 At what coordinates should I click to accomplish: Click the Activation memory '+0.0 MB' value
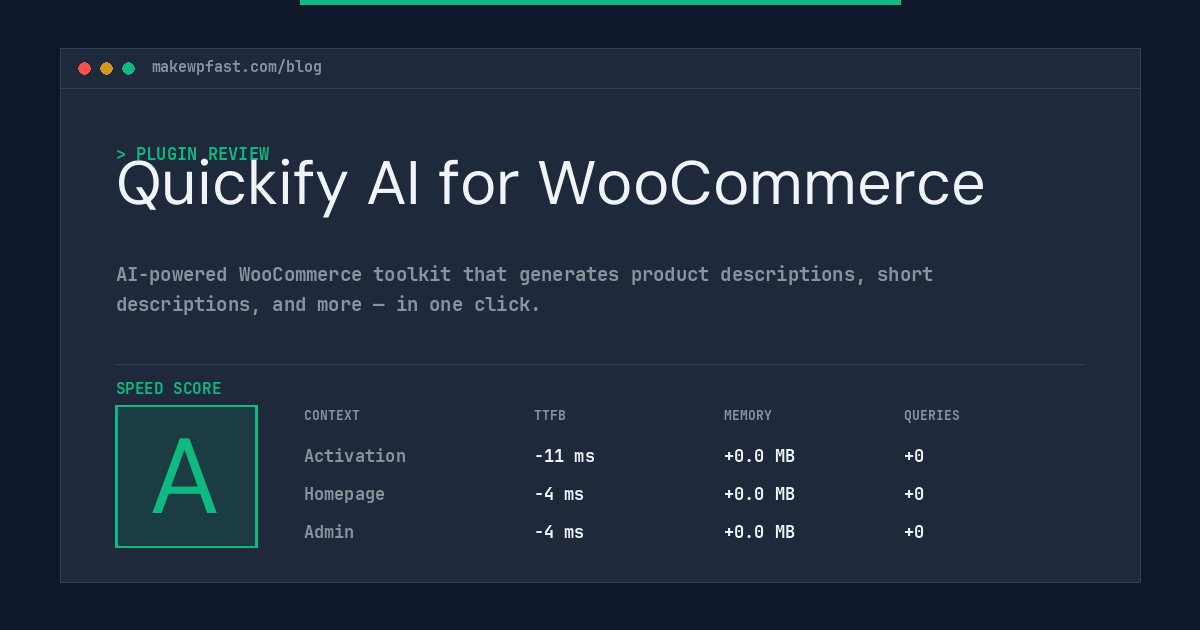click(x=760, y=456)
